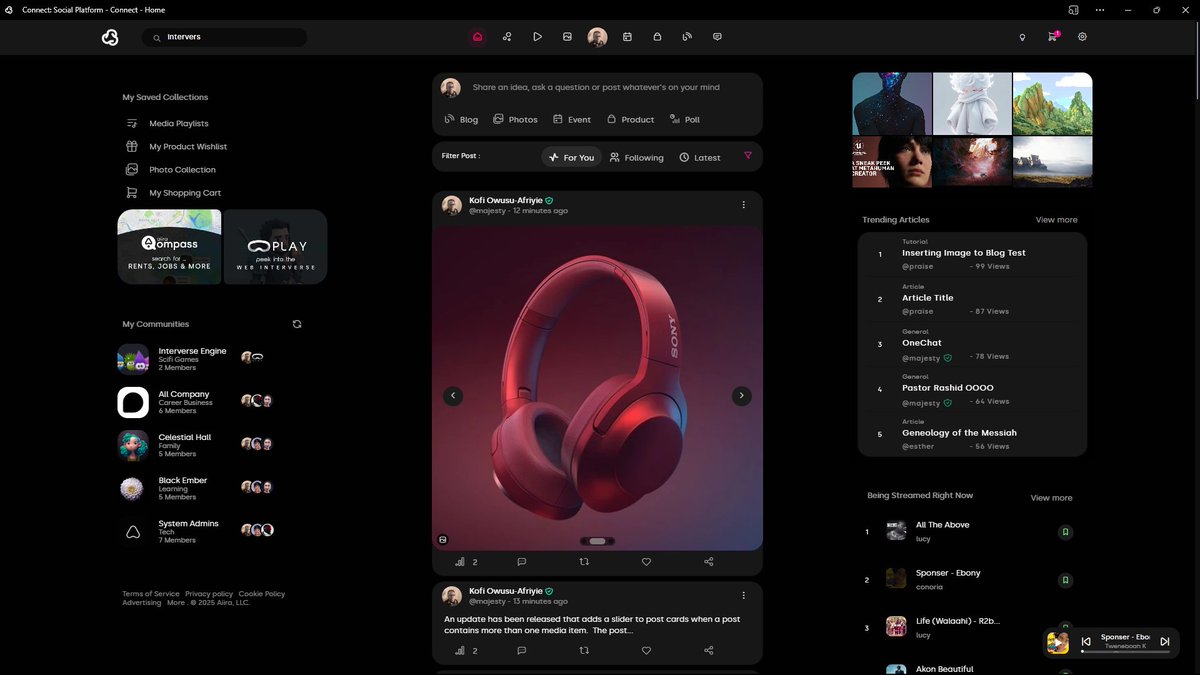Click the carousel slide indicator on headphones image
1200x675 pixels.
click(597, 541)
